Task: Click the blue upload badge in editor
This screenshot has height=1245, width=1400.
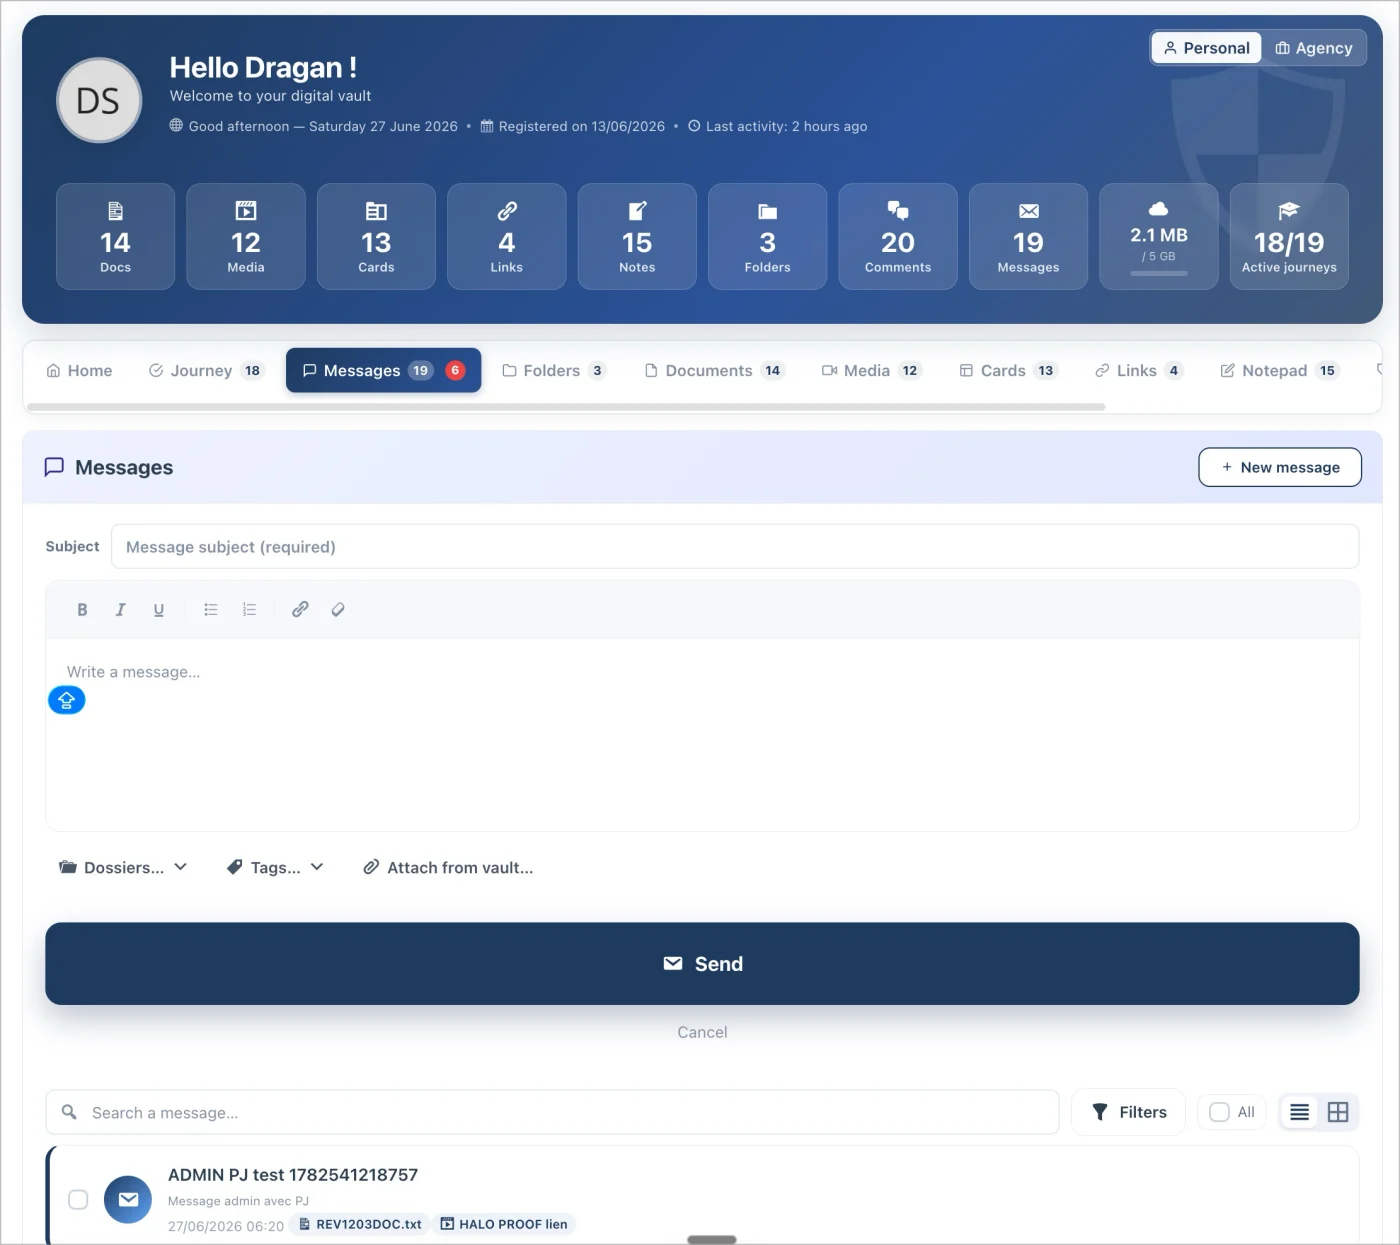Action: (67, 700)
